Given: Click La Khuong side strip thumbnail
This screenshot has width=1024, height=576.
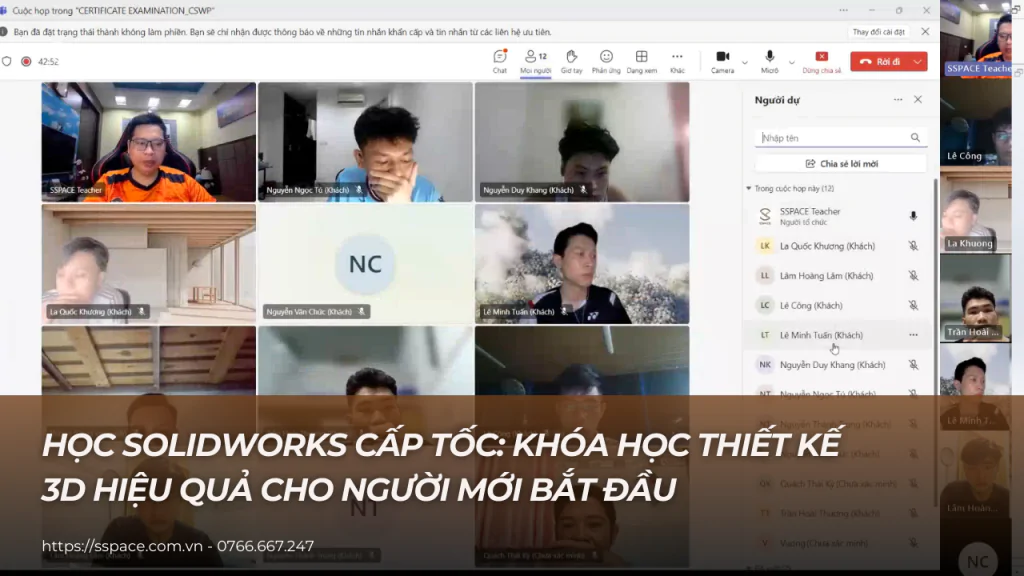Looking at the screenshot, I should tap(976, 210).
